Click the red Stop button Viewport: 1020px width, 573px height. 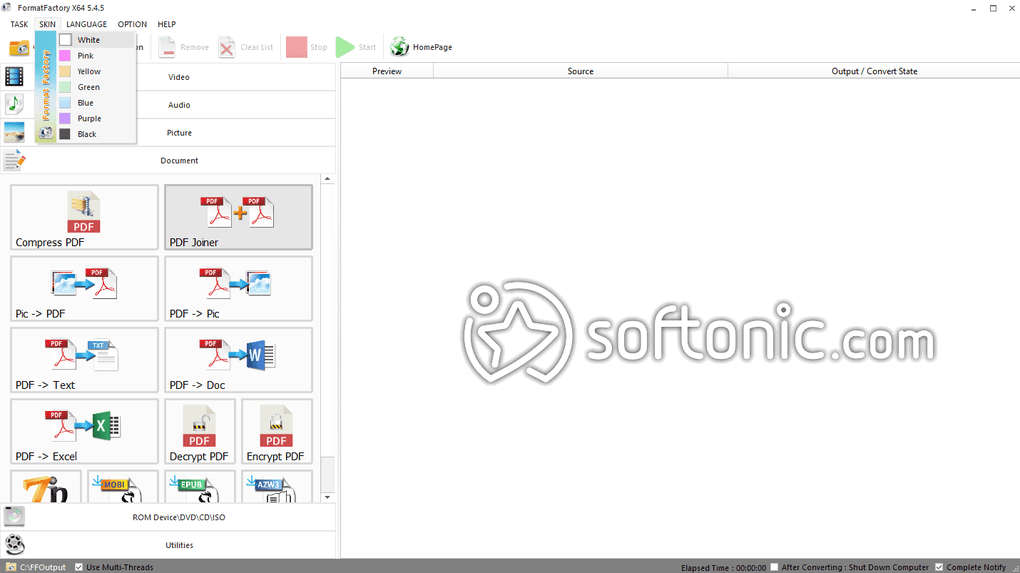click(x=296, y=47)
